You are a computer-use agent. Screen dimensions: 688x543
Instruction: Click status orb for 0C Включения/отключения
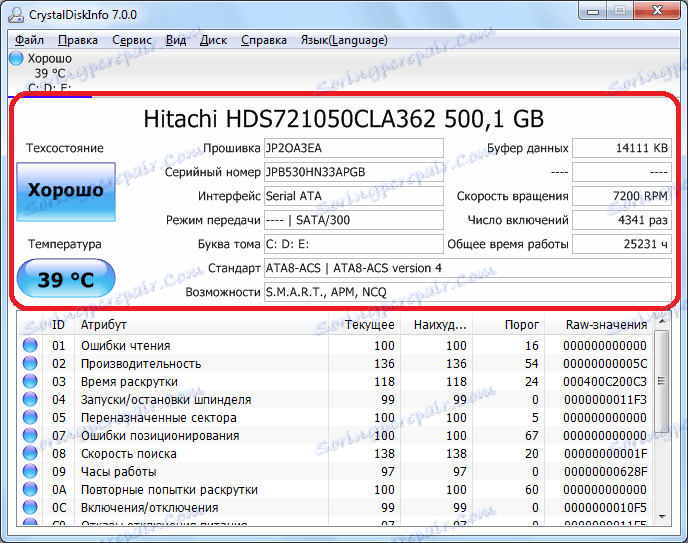pyautogui.click(x=30, y=507)
